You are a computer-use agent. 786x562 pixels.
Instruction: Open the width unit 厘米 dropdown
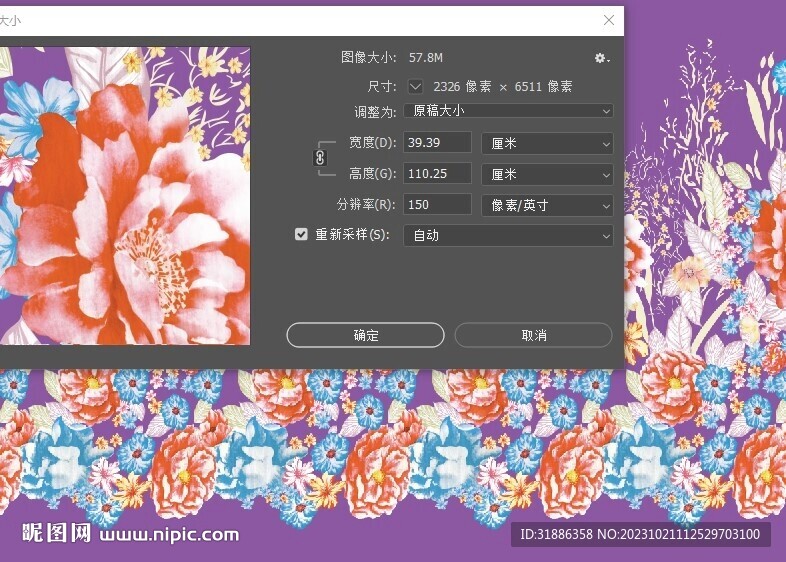[x=547, y=143]
